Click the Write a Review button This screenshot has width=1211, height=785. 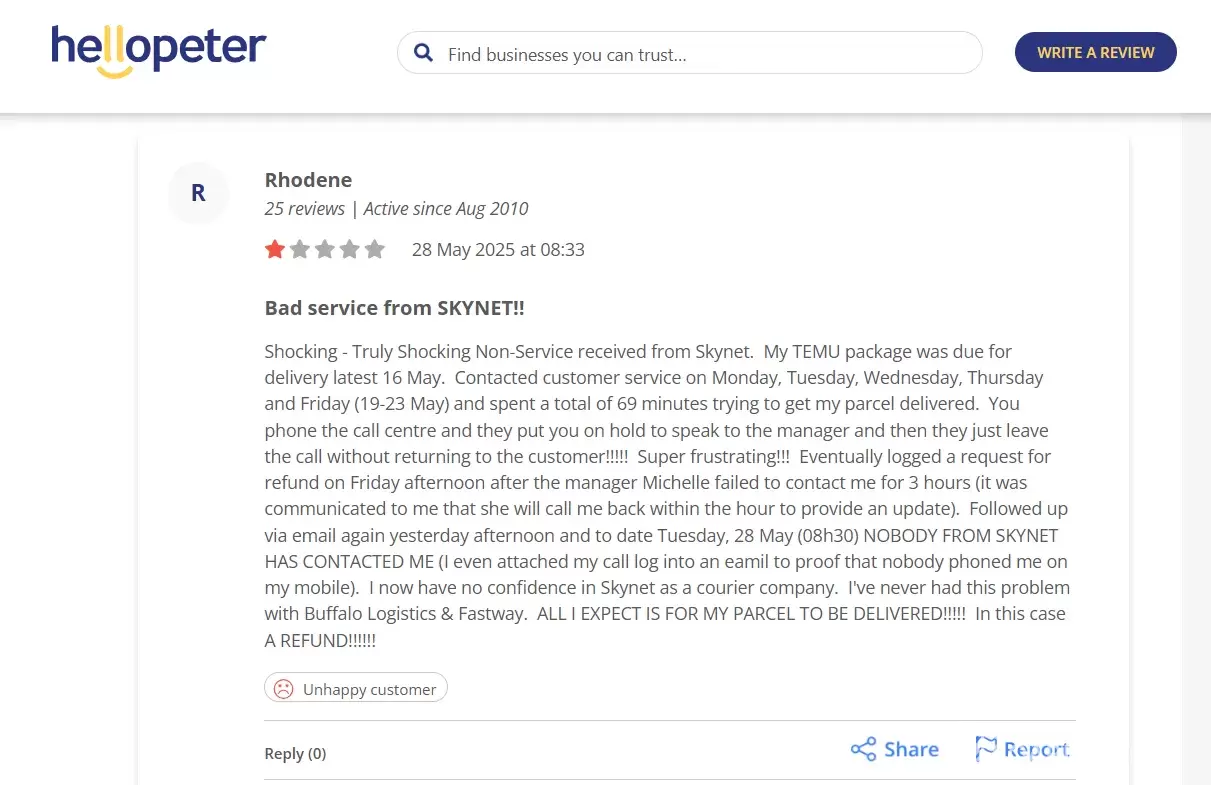point(1096,53)
